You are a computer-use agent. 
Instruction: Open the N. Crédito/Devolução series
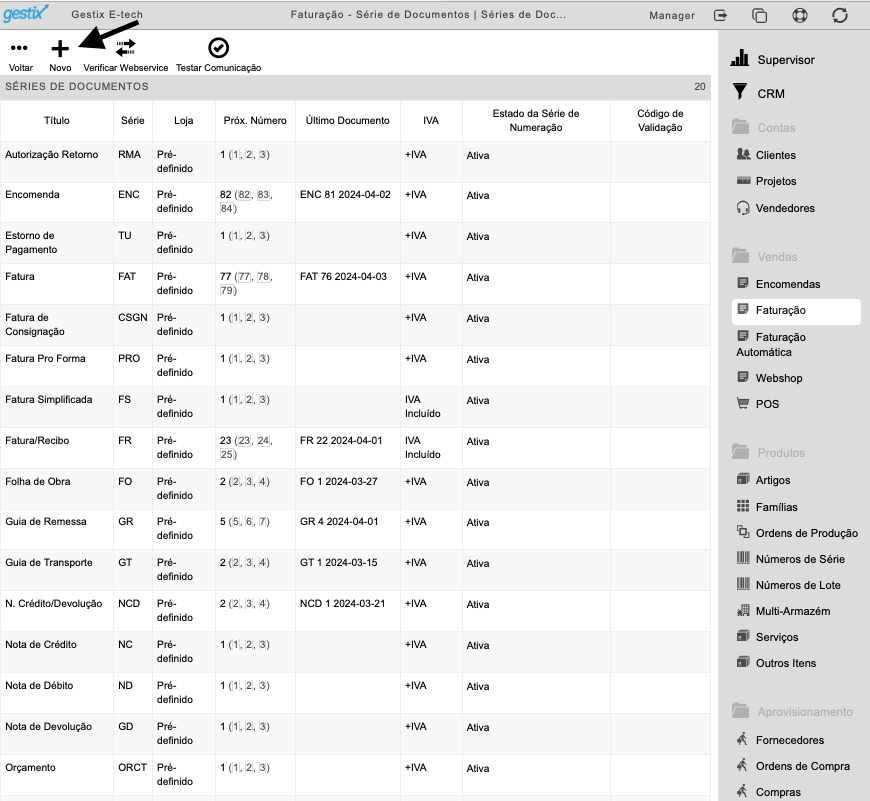click(x=53, y=604)
